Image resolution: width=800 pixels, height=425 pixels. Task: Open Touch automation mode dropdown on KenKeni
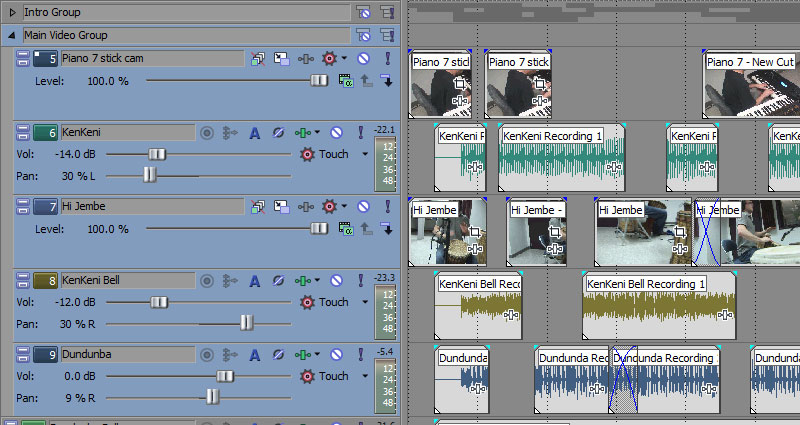click(365, 154)
